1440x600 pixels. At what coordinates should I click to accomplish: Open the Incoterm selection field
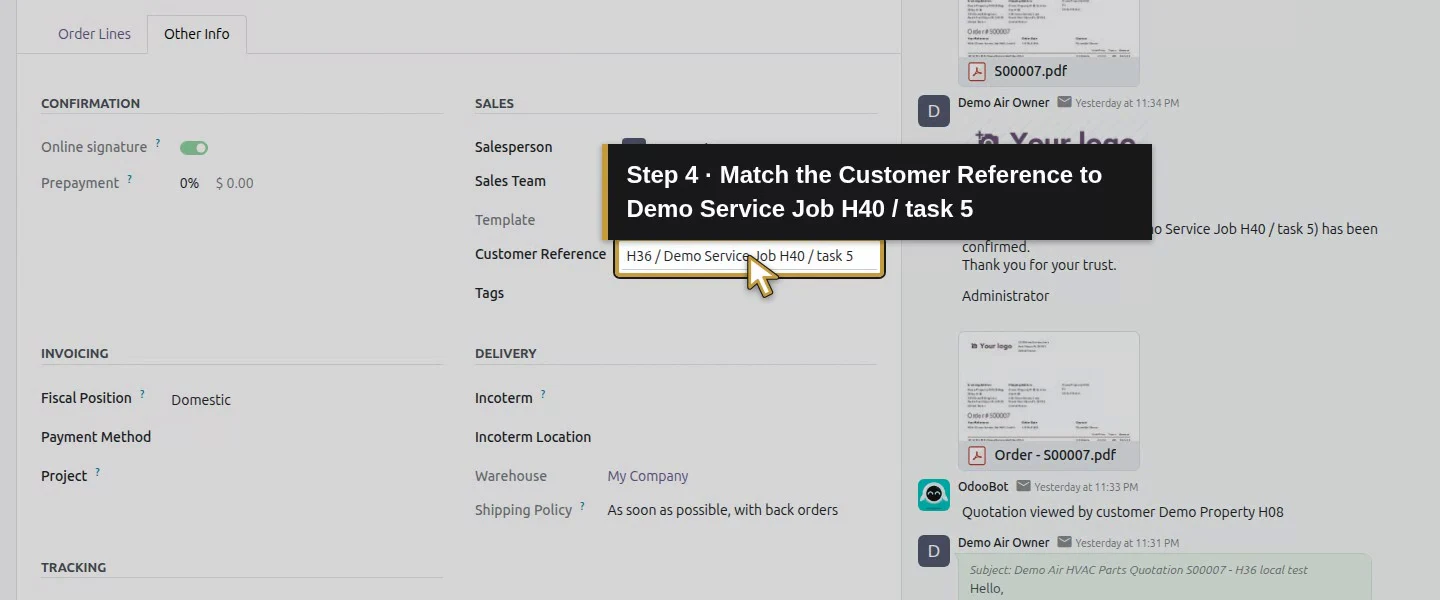tap(742, 398)
